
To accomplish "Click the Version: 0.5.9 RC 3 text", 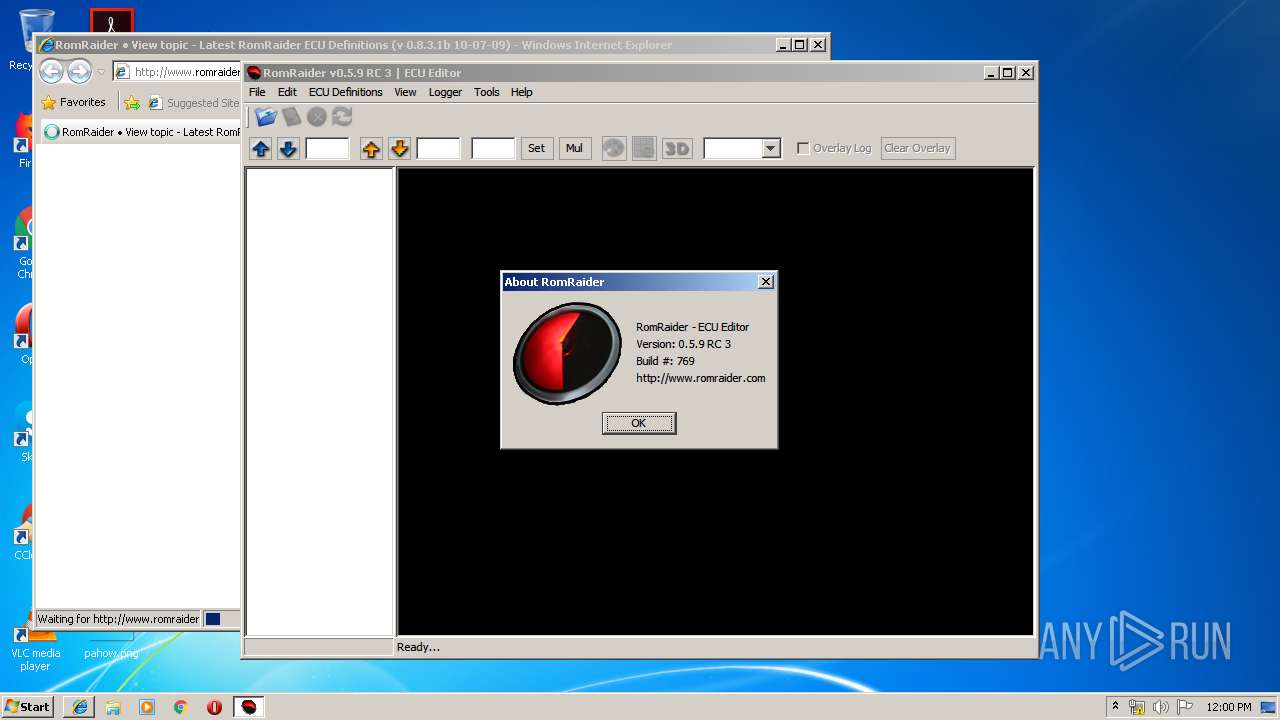I will point(683,344).
